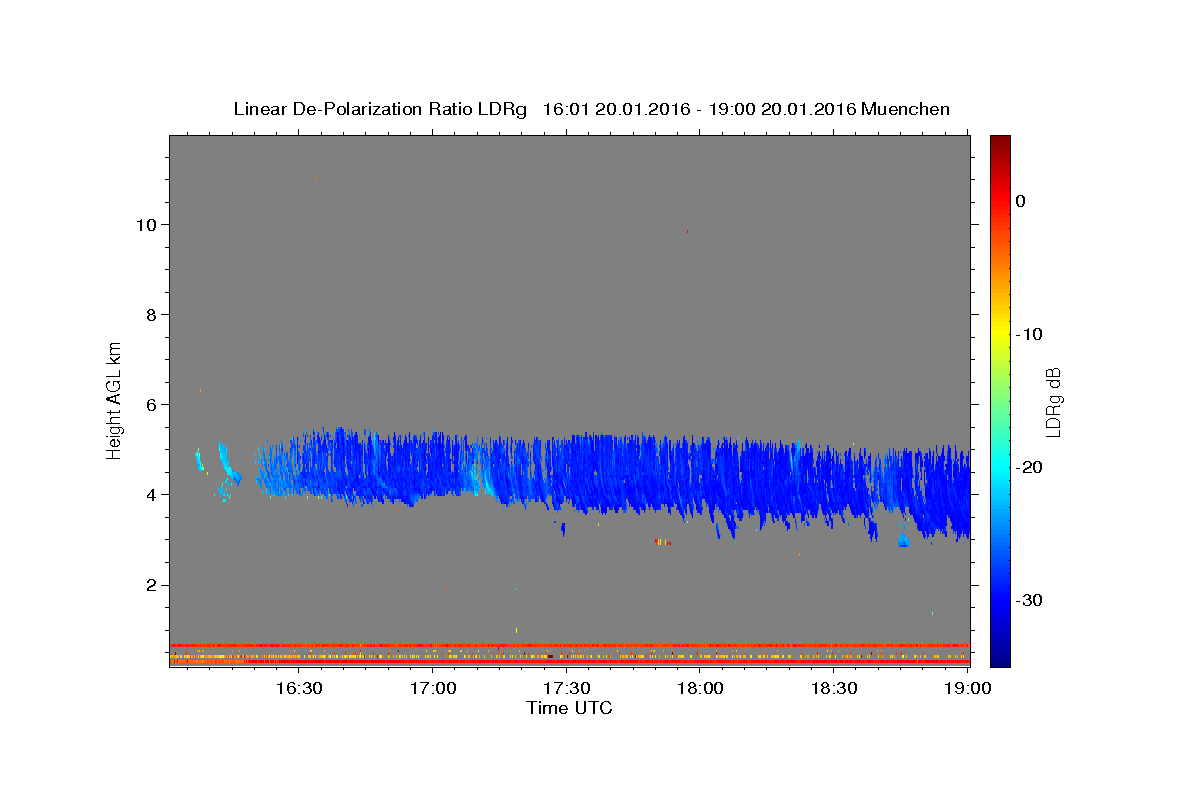Click the LDRg dB colorbar label
The image size is (1200, 800).
pyautogui.click(x=1053, y=402)
